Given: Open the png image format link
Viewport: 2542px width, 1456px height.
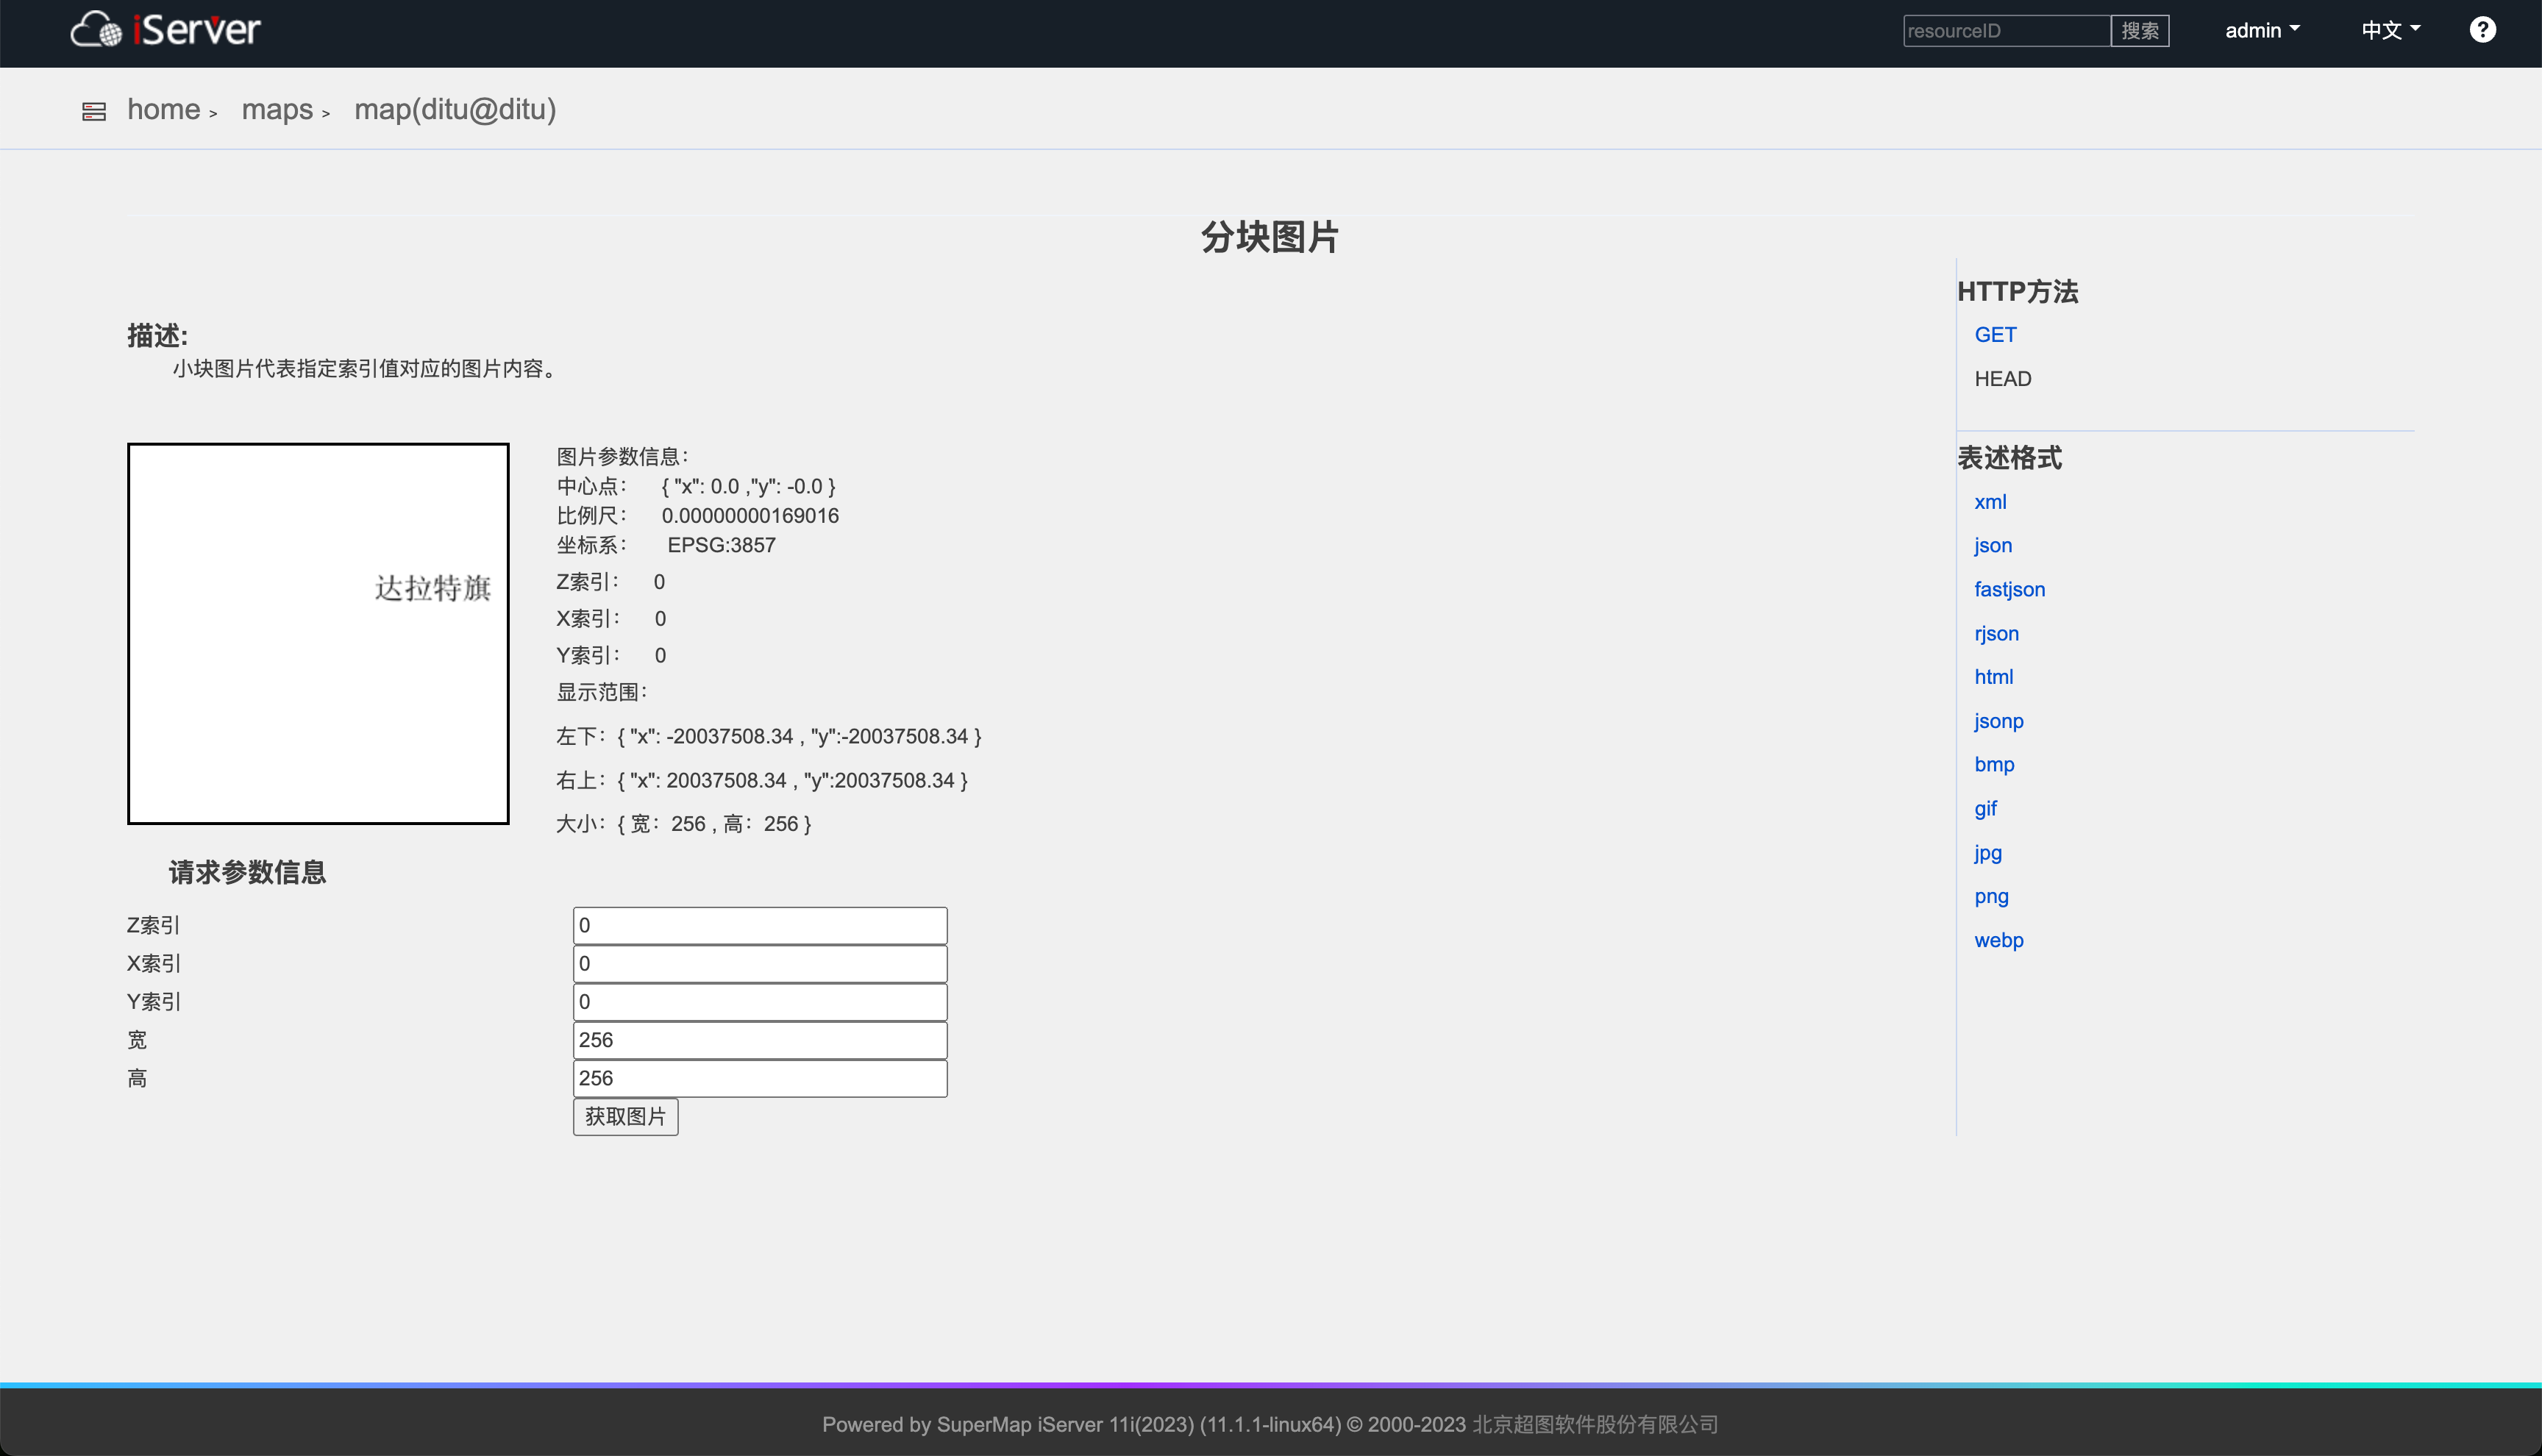Looking at the screenshot, I should 1991,897.
